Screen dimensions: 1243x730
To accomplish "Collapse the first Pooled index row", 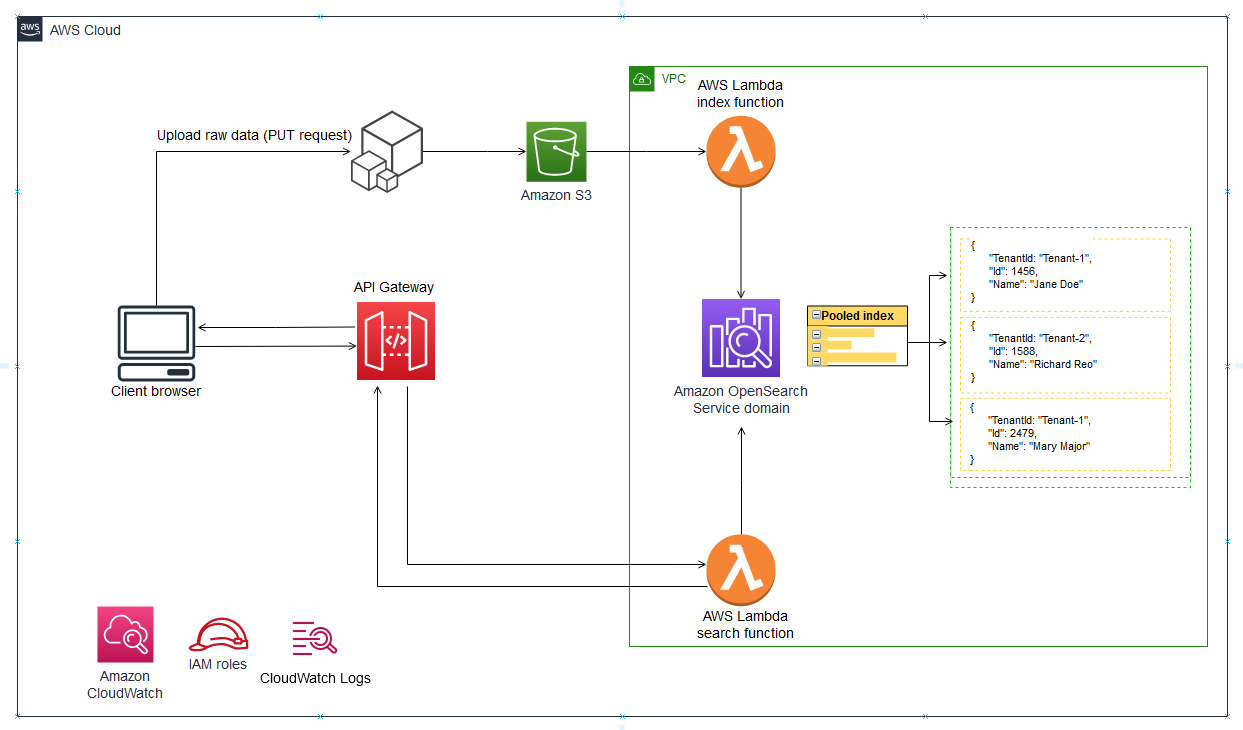I will point(817,334).
